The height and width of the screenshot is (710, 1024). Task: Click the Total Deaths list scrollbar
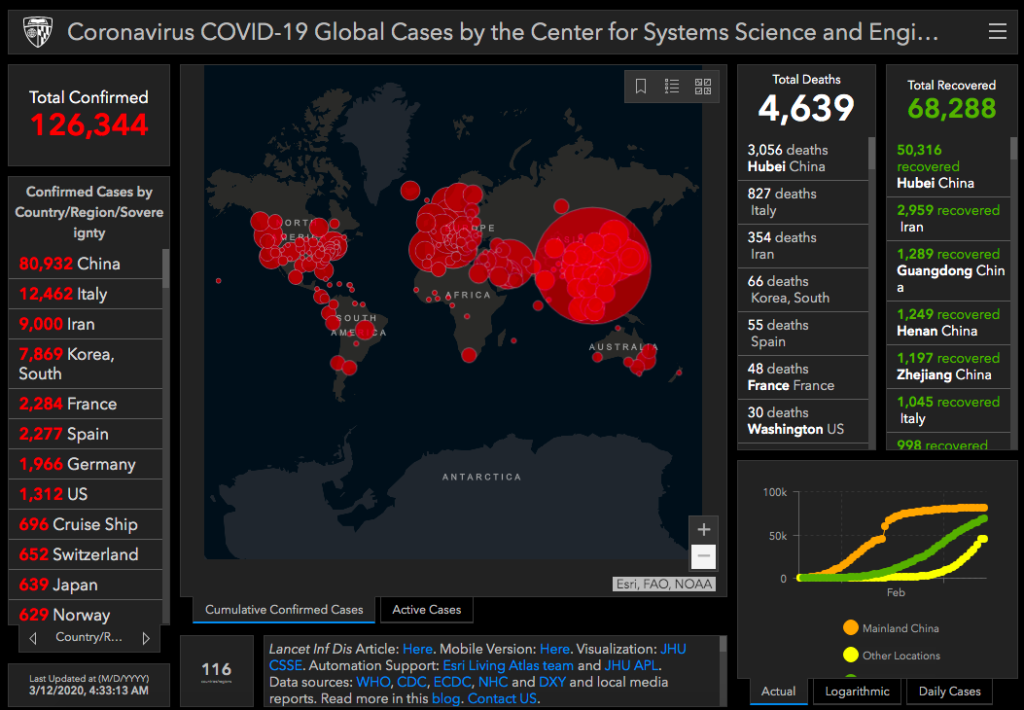click(x=871, y=155)
